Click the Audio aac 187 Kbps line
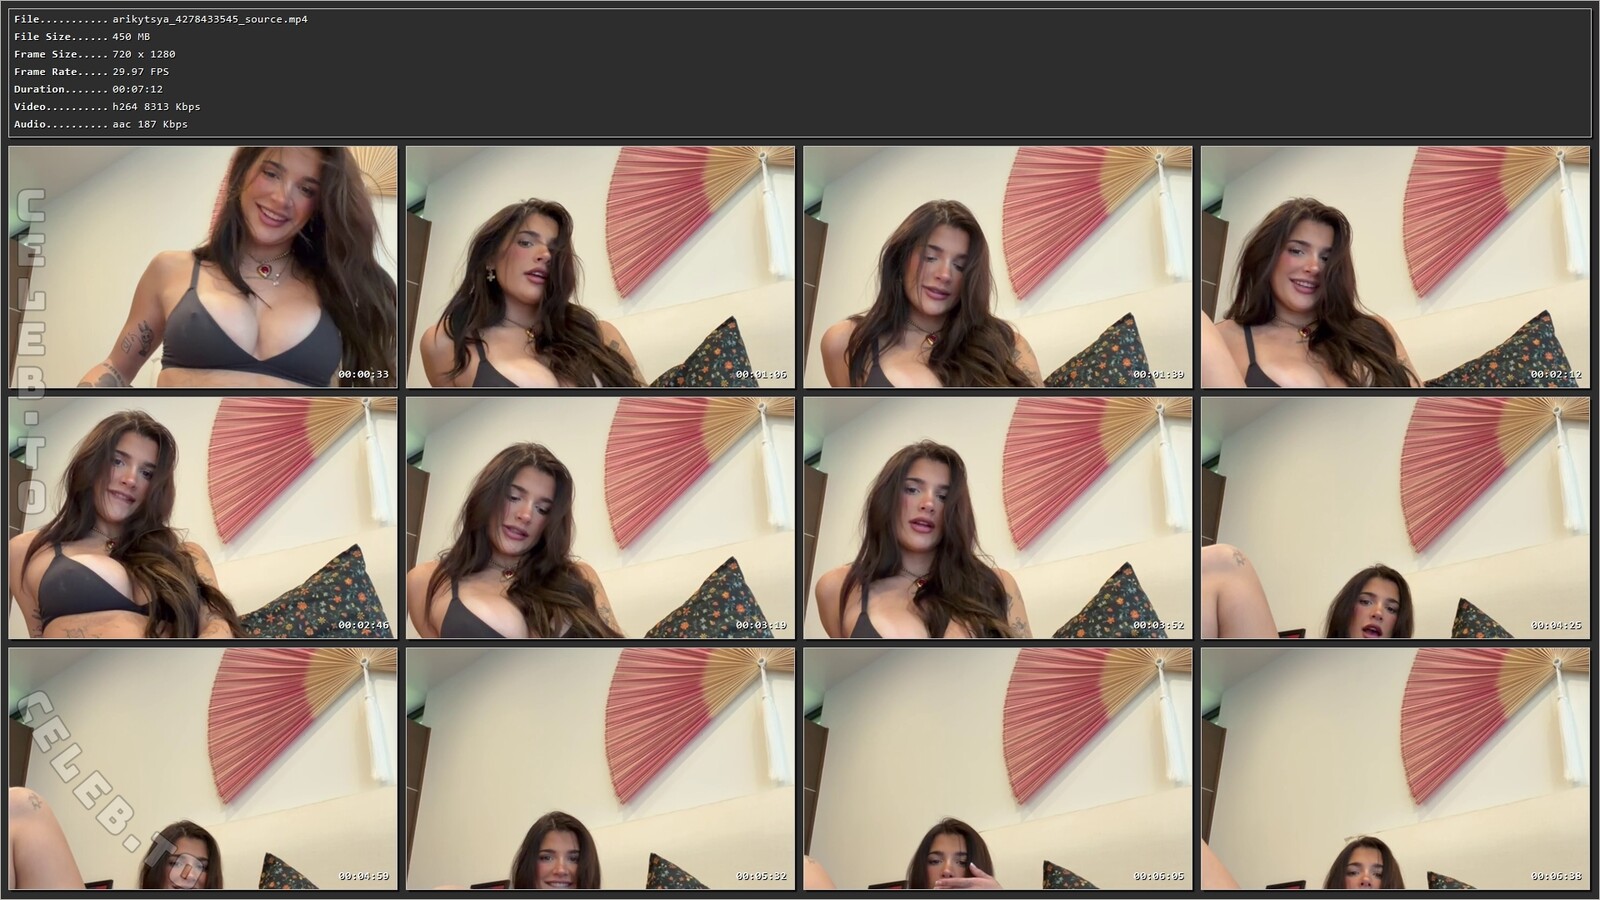 click(149, 124)
